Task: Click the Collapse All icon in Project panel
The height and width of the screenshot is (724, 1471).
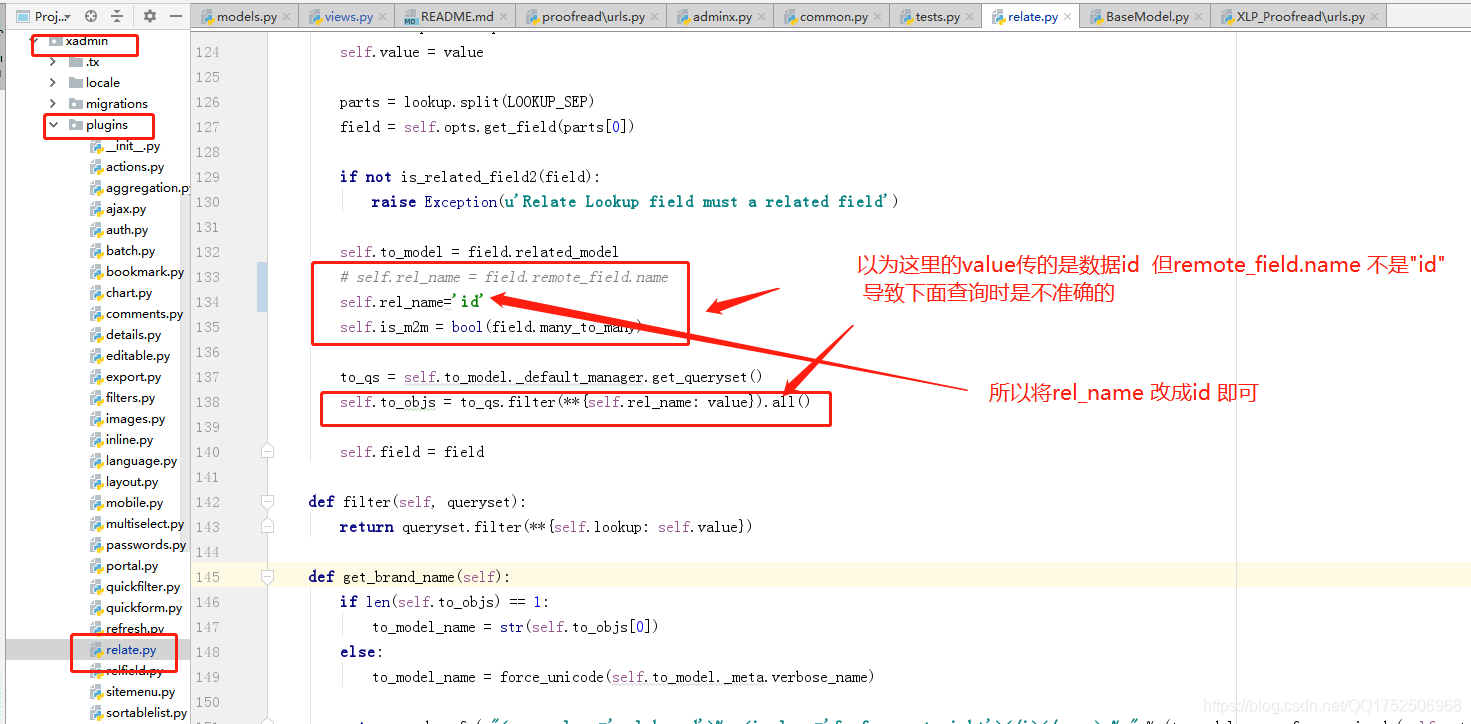Action: point(117,16)
